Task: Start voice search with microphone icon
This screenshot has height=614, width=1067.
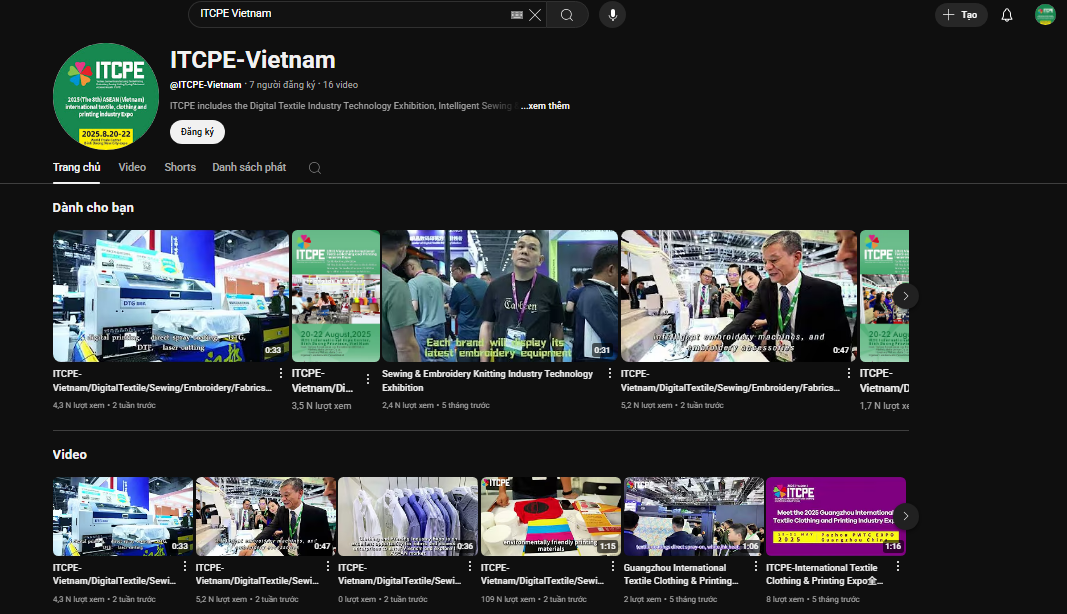Action: point(612,15)
